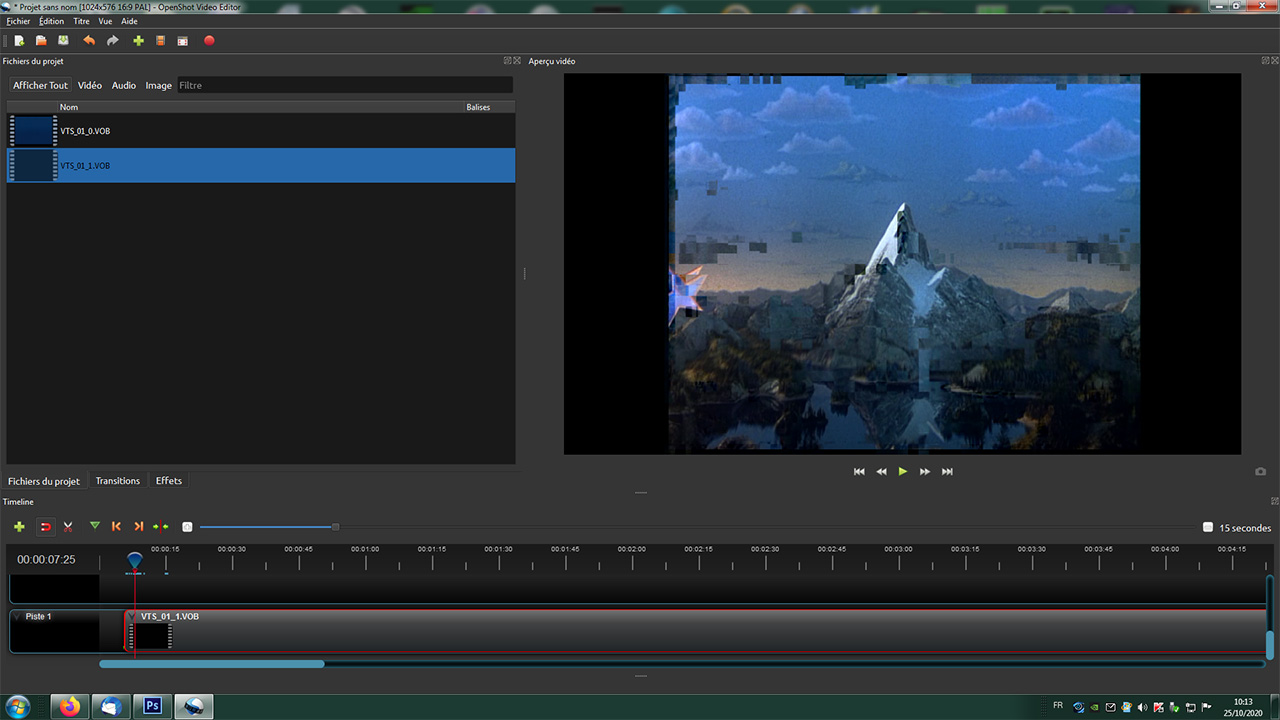The width and height of the screenshot is (1280, 720).
Task: Expand Piste 1 track menu arrow
Action: point(17,617)
